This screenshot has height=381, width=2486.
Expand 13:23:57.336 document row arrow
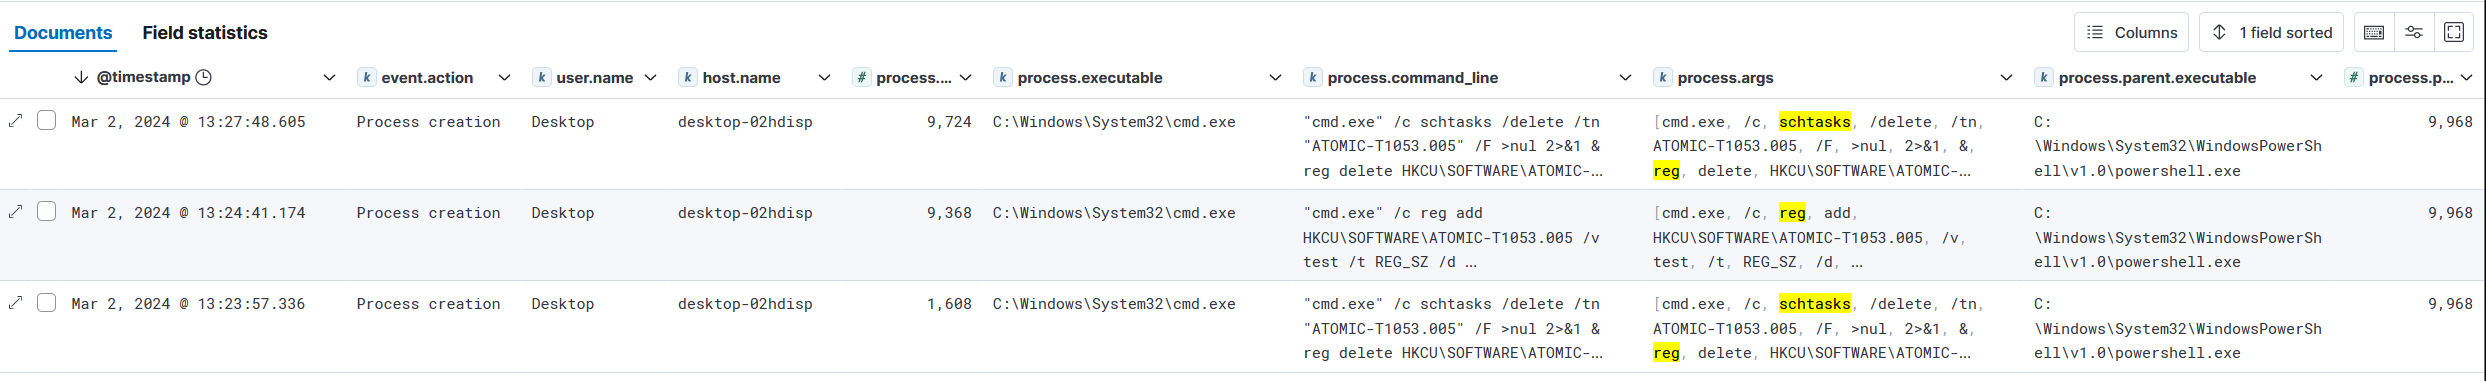[x=16, y=303]
